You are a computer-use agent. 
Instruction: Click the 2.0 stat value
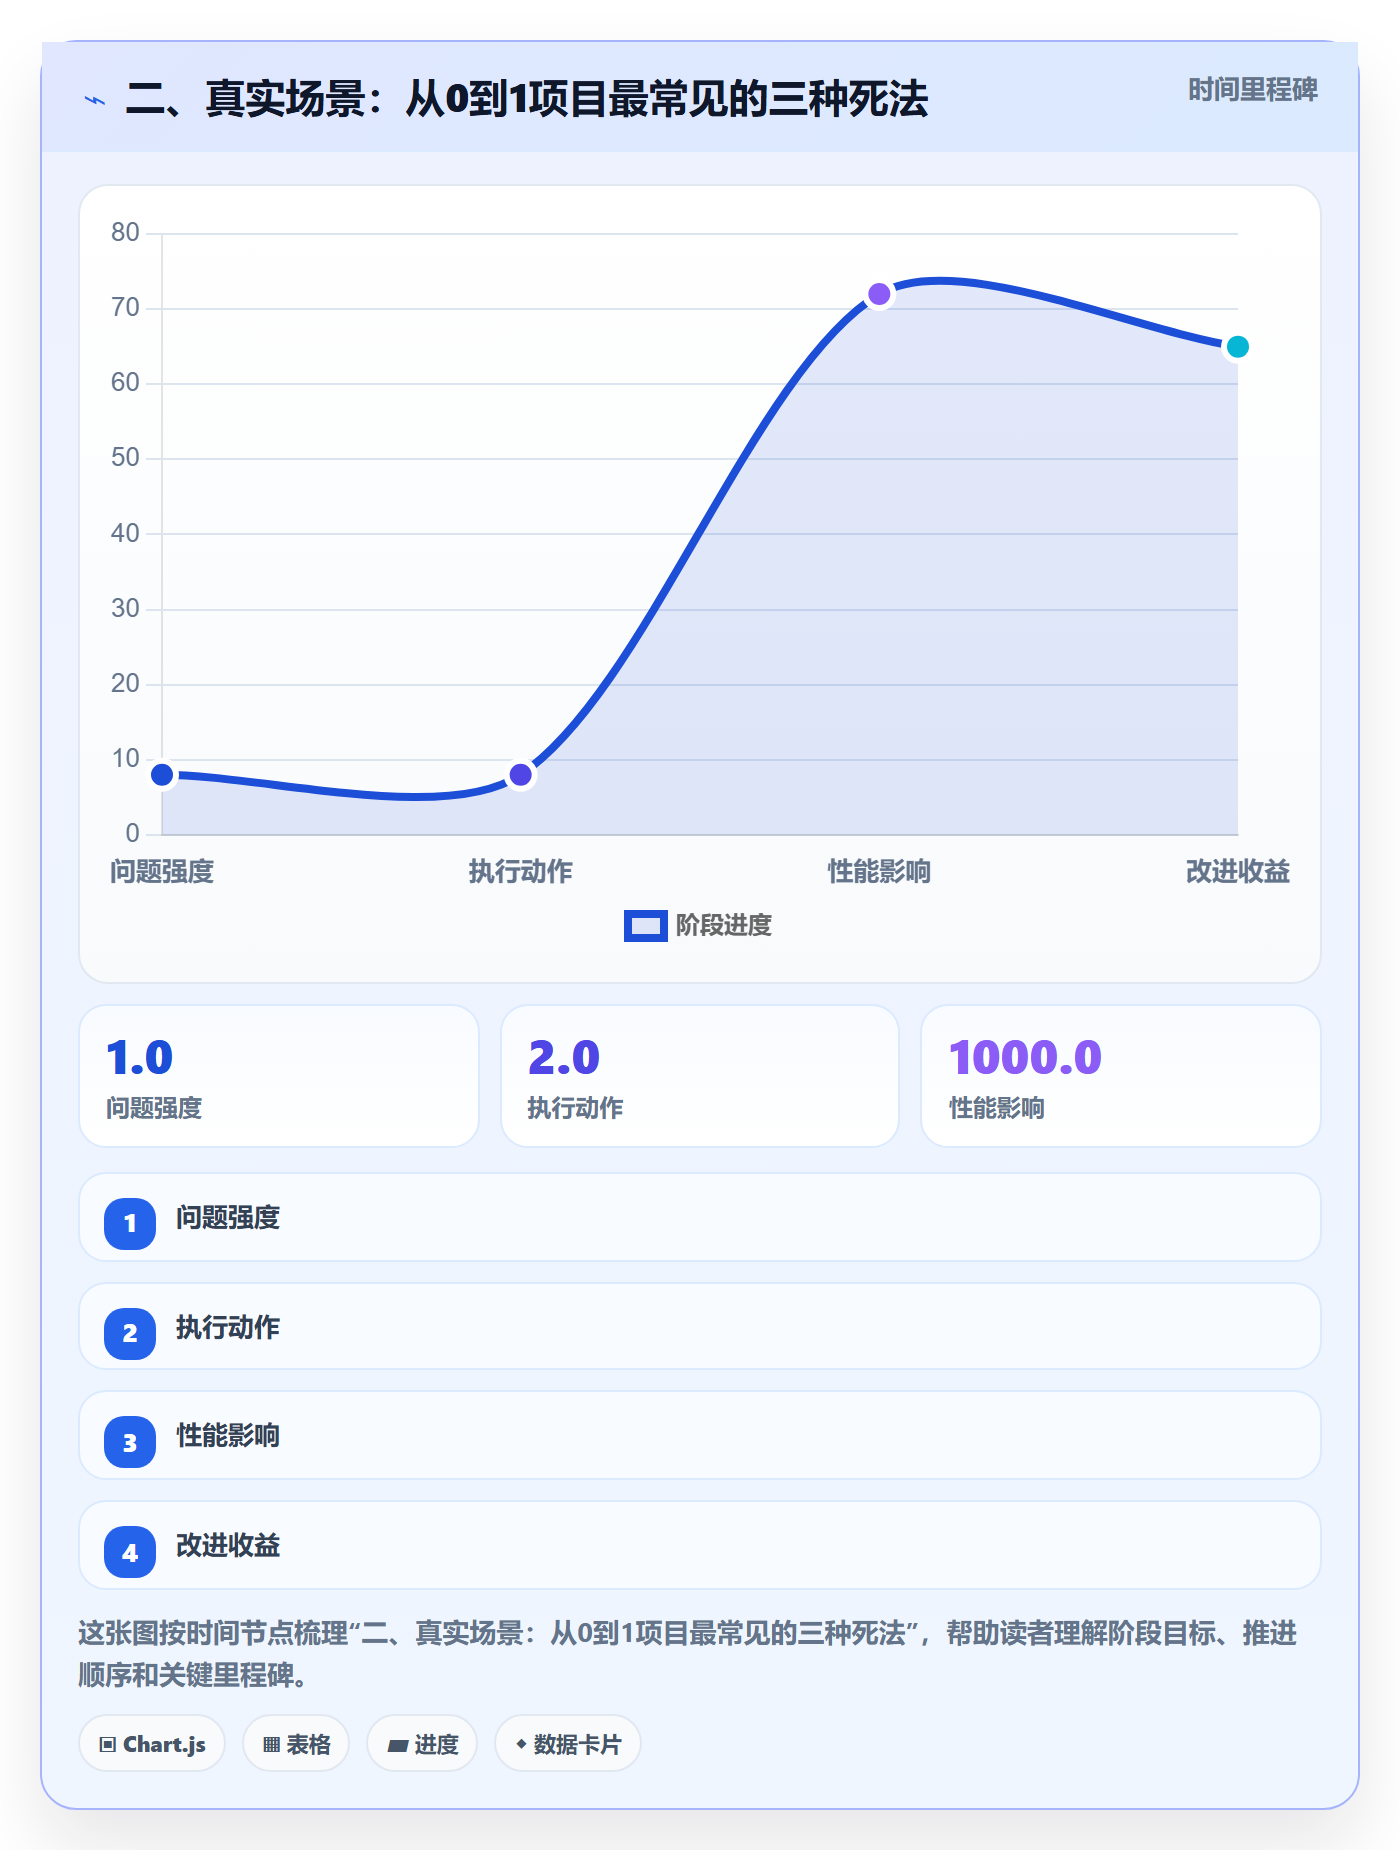pos(564,1058)
